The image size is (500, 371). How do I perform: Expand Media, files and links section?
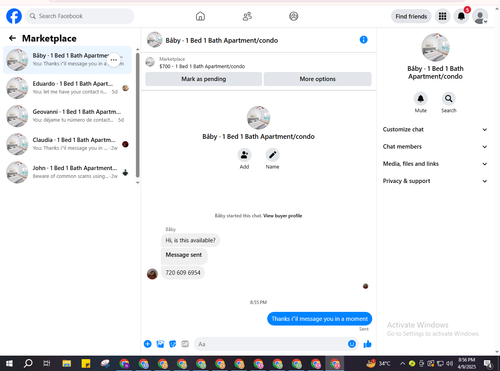point(435,164)
